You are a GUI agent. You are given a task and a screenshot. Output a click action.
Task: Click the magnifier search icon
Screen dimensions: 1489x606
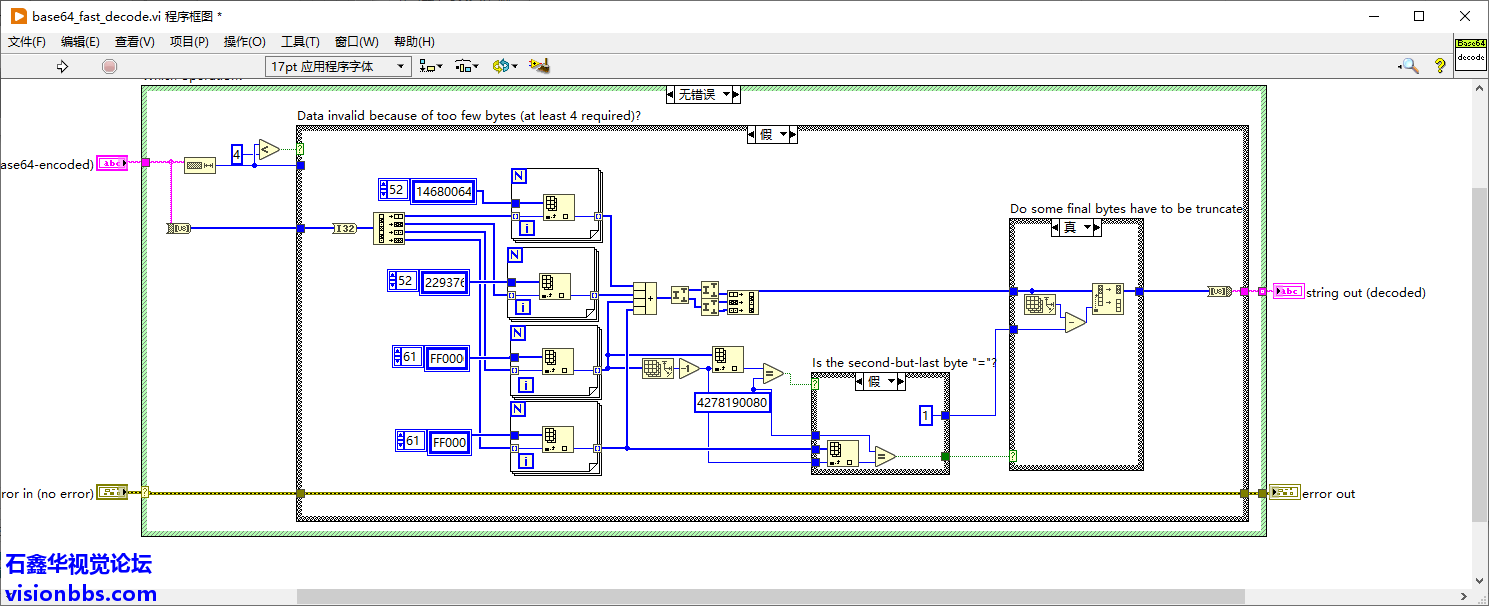pos(1409,66)
